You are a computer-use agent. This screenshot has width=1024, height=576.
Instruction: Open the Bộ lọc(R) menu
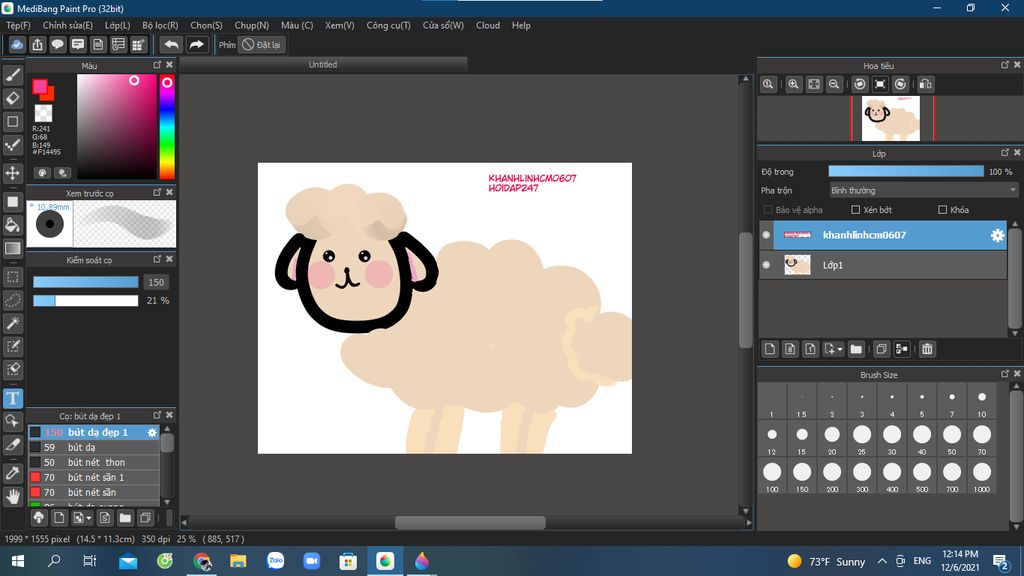[160, 25]
